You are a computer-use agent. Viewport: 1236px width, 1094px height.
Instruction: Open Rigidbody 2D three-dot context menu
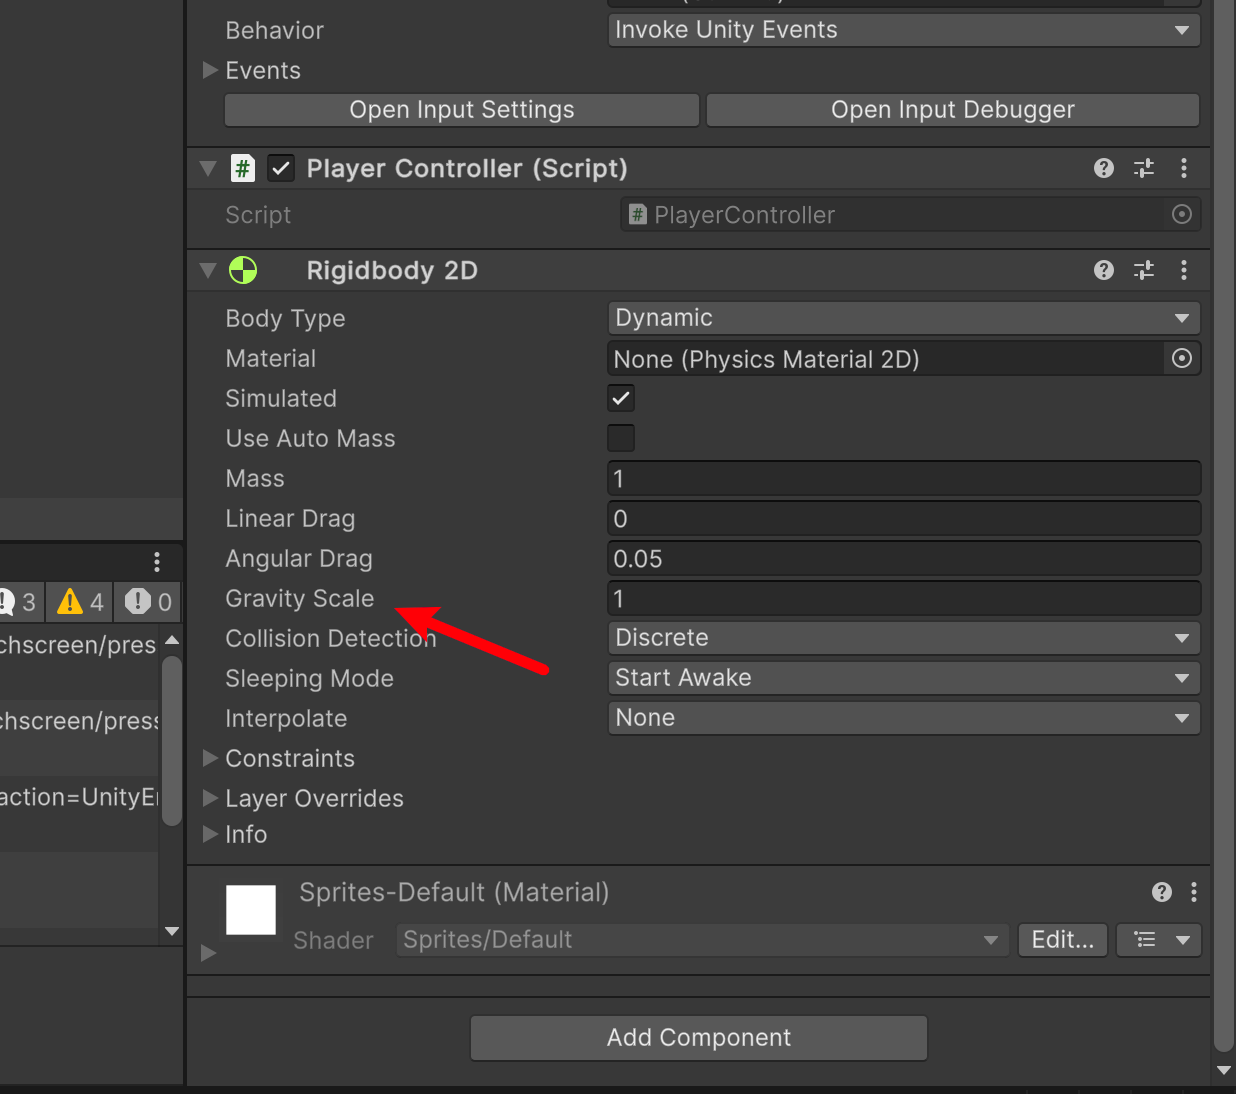click(x=1184, y=270)
